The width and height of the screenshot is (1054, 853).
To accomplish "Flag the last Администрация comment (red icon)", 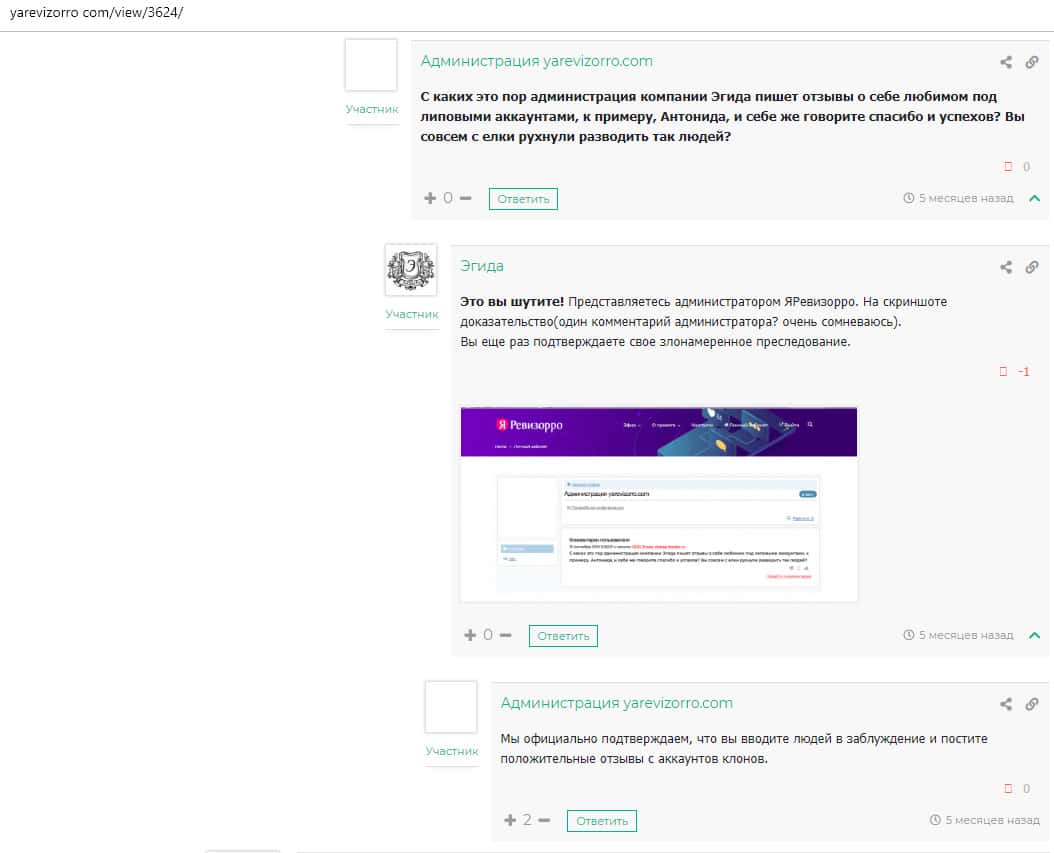I will click(1008, 788).
